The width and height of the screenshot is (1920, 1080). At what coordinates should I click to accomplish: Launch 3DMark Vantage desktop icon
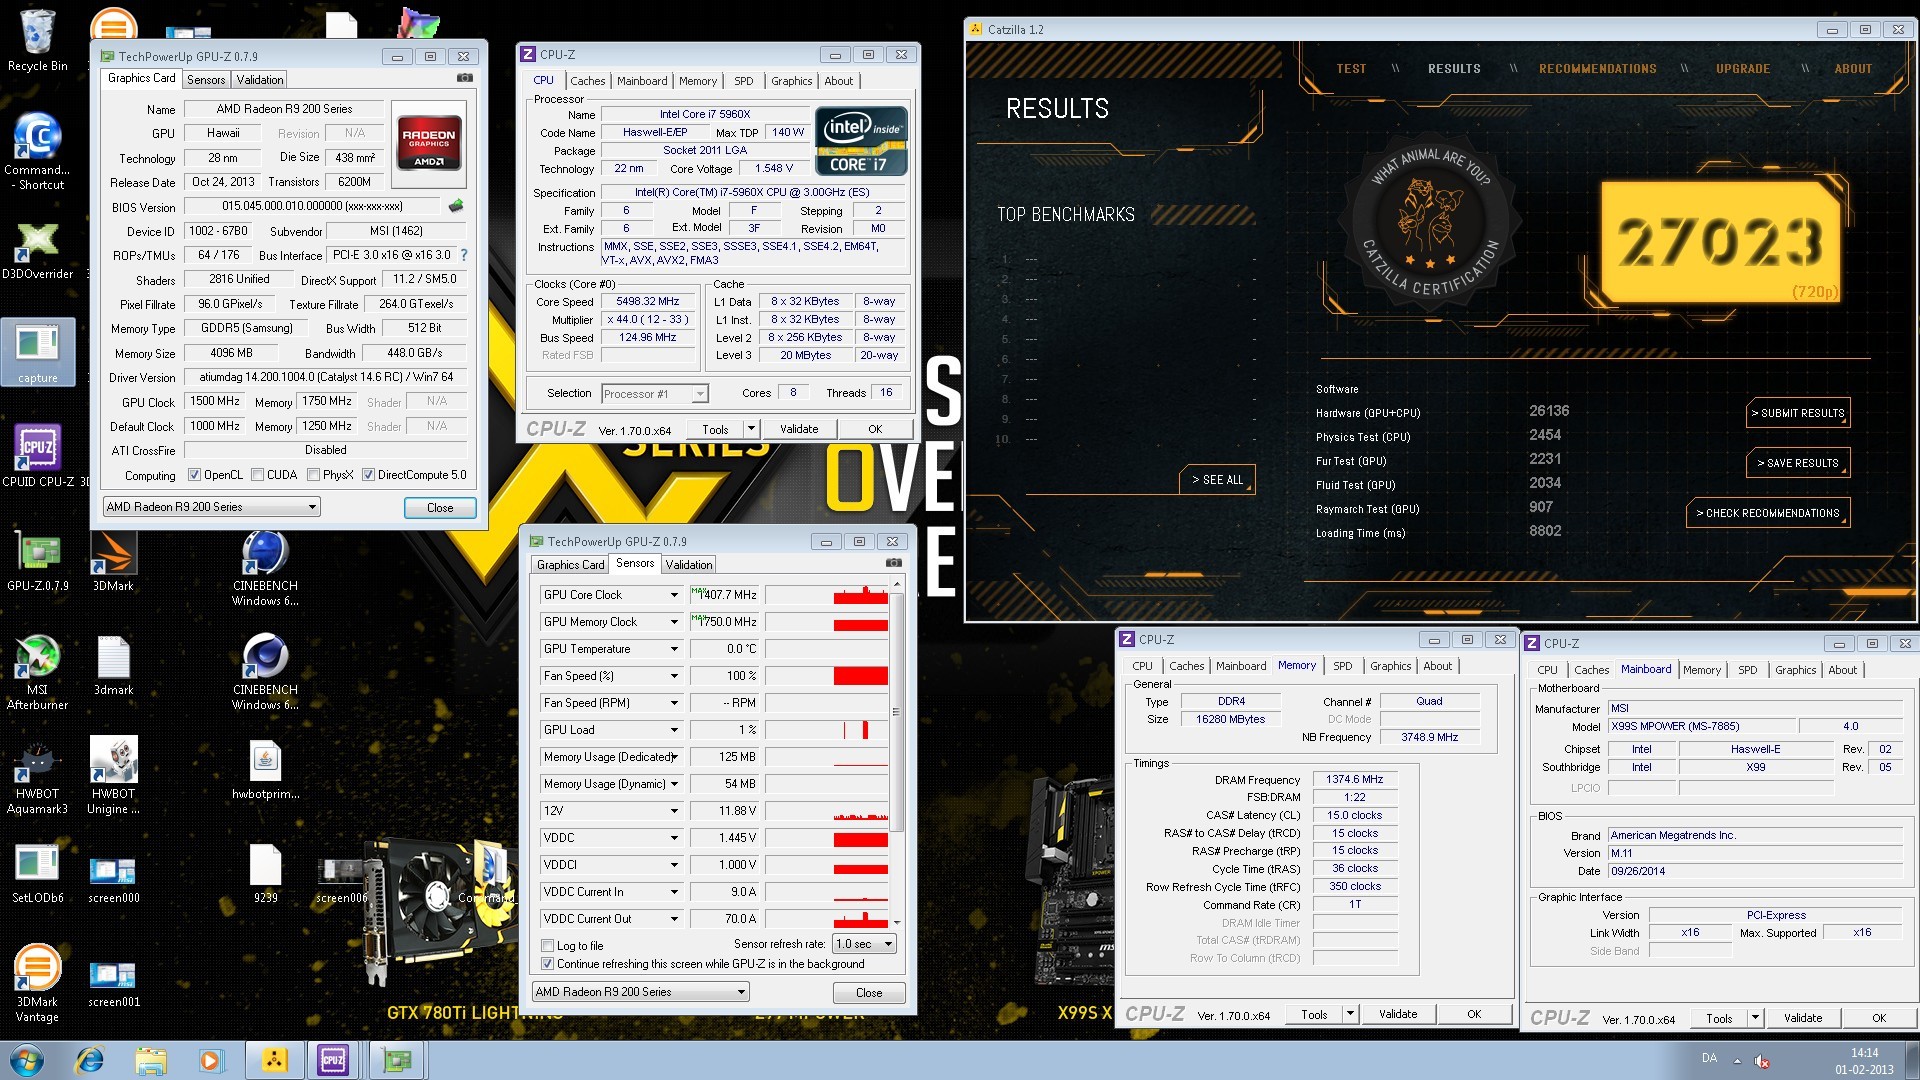(x=38, y=982)
